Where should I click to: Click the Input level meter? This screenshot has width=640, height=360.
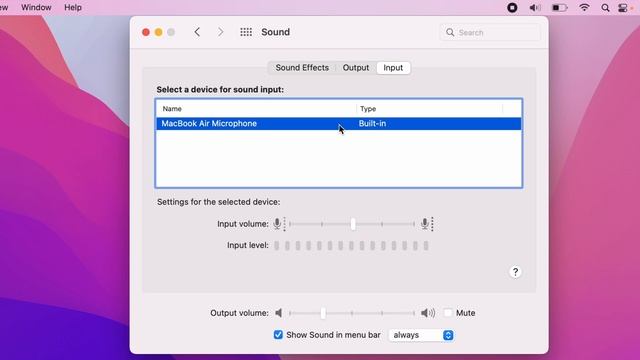pyautogui.click(x=351, y=245)
